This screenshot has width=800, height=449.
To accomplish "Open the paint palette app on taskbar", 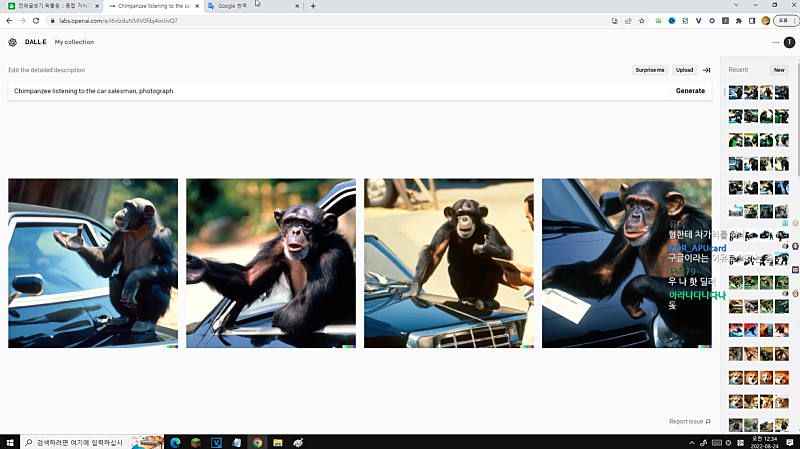I will [298, 442].
